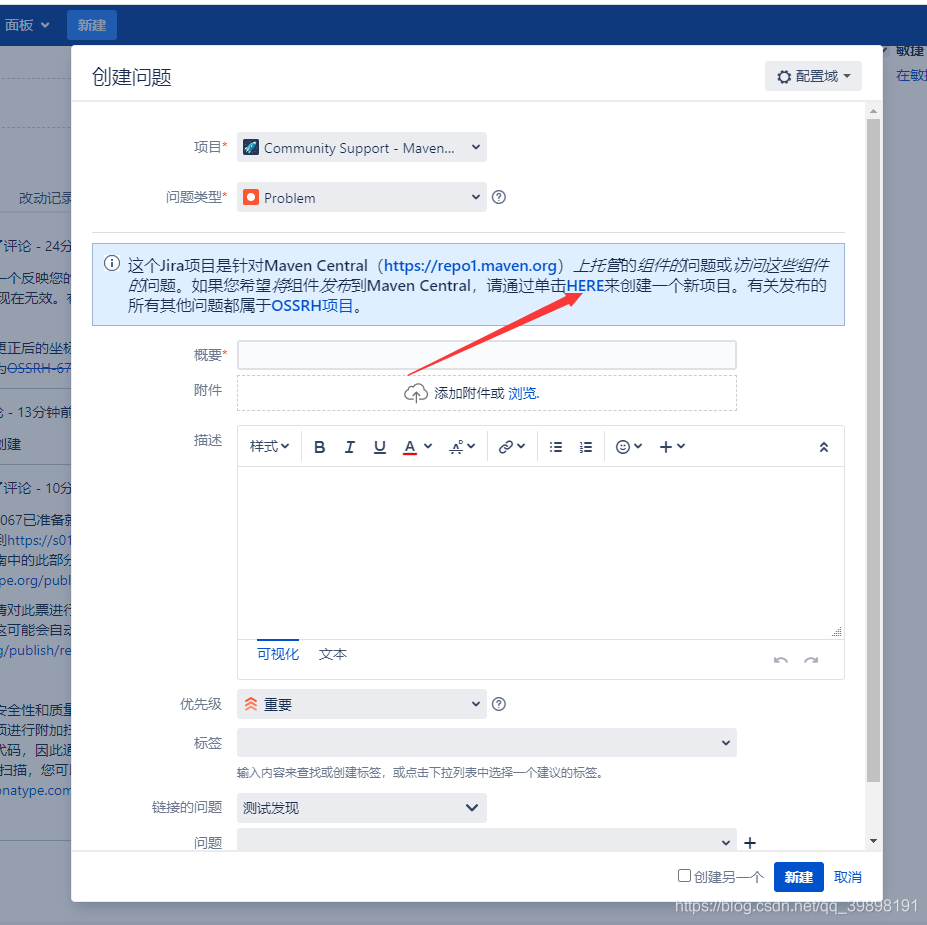Click into the description text area
The image size is (927, 925).
[541, 553]
